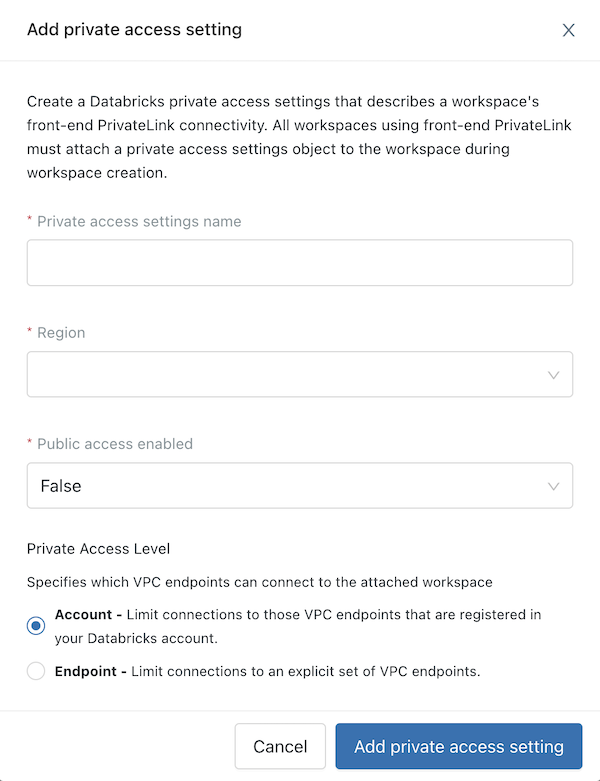Close the Add private access setting dialog
This screenshot has height=781, width=600.
(568, 30)
